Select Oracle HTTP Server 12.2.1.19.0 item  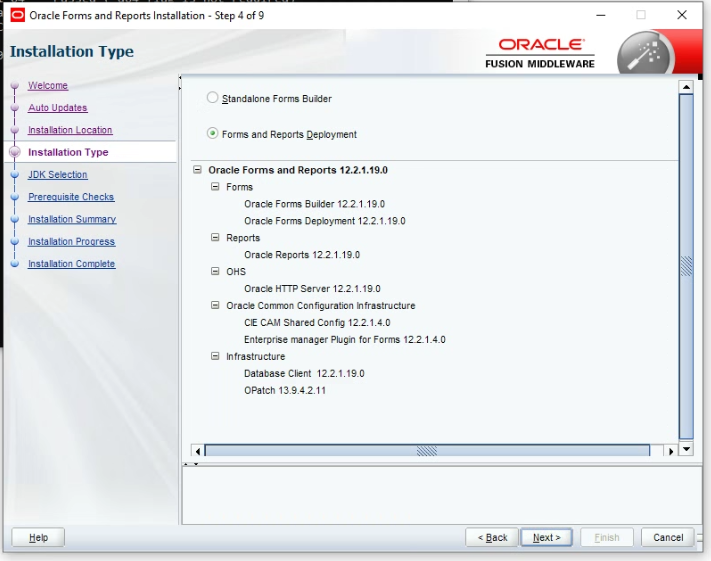[312, 288]
